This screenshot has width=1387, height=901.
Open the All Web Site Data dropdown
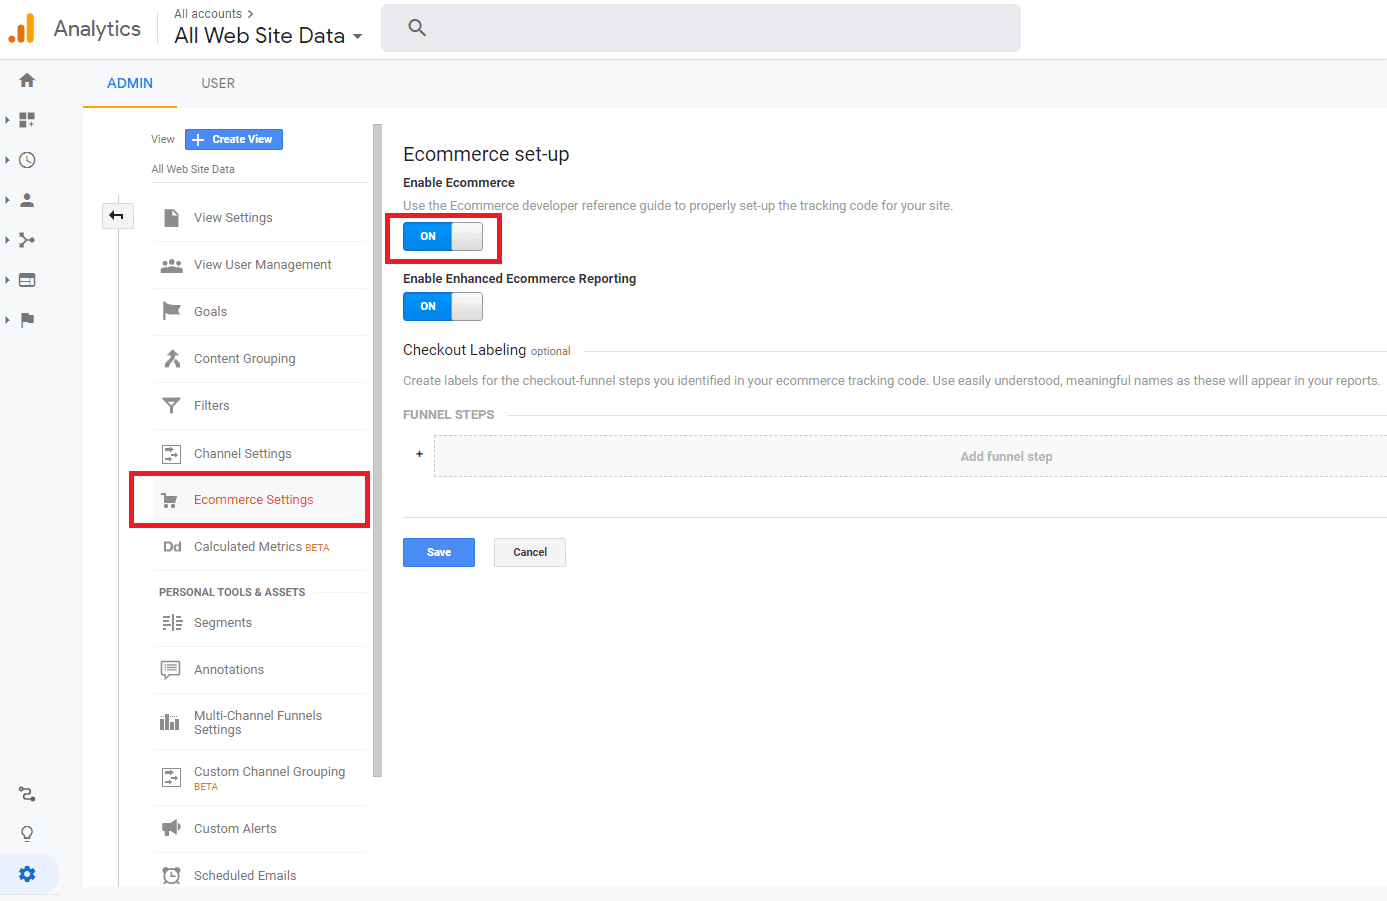[268, 35]
